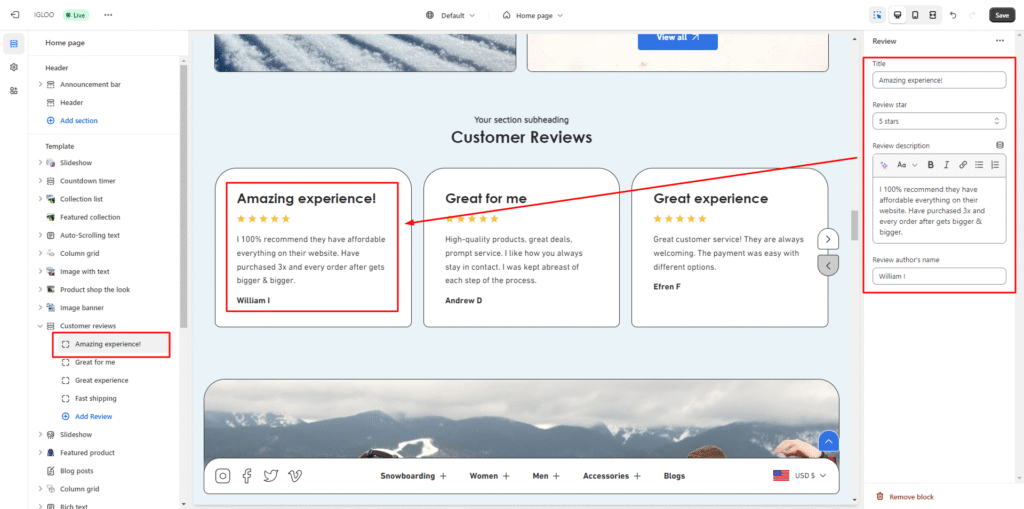Open the Home page template dropdown
The height and width of the screenshot is (509, 1024).
(532, 15)
